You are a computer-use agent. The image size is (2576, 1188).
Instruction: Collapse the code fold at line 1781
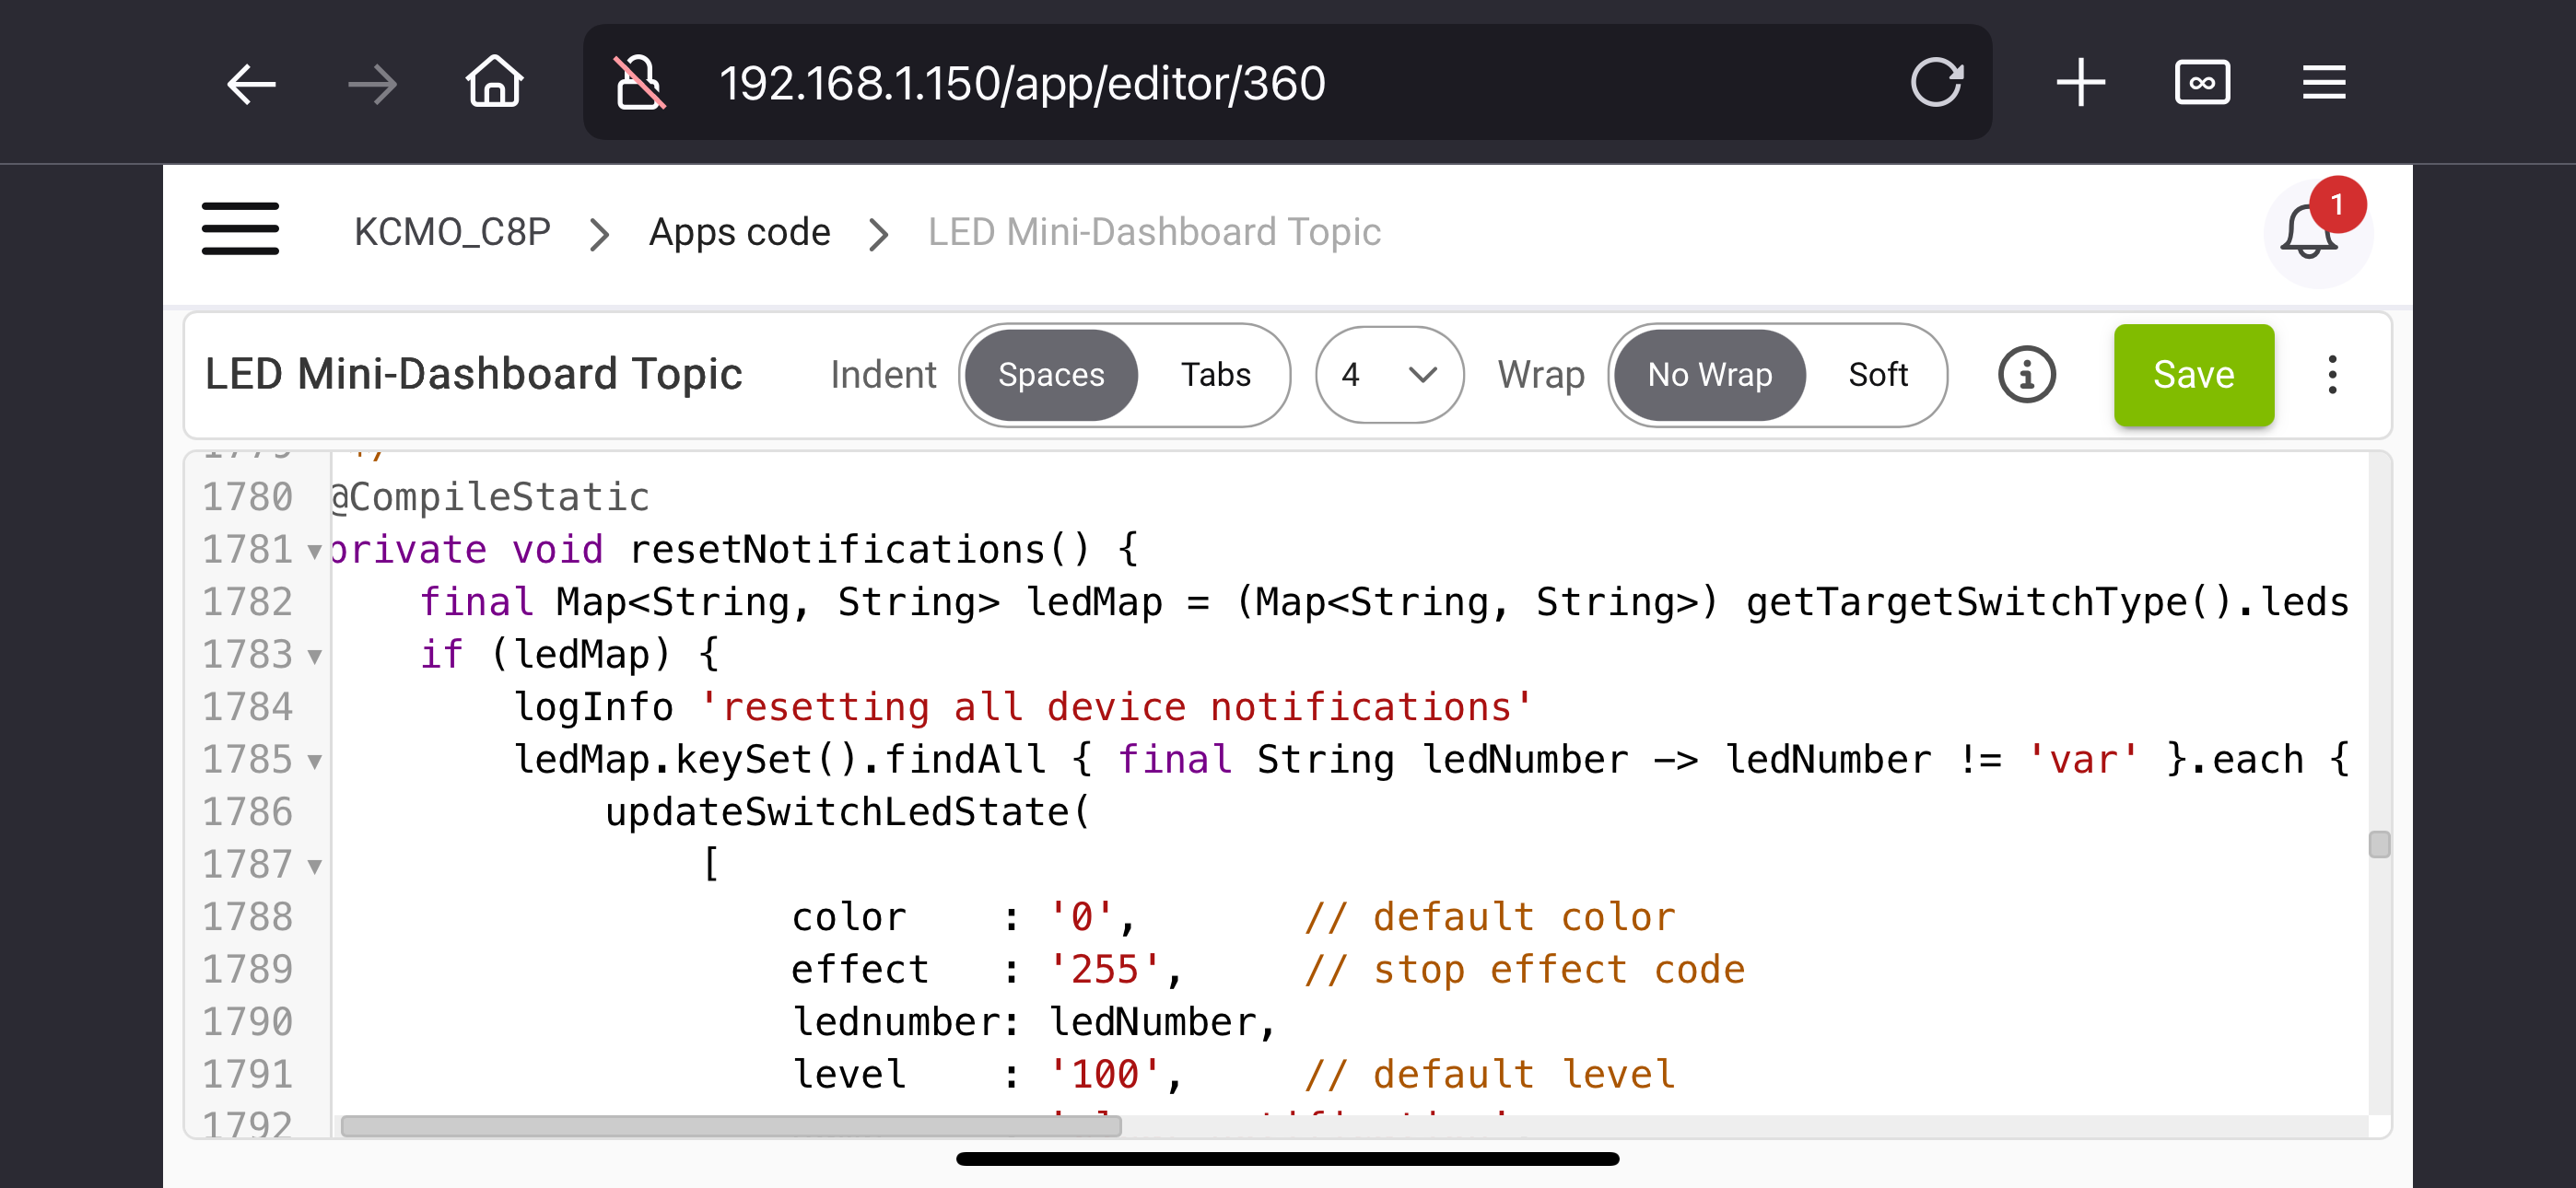coord(315,551)
